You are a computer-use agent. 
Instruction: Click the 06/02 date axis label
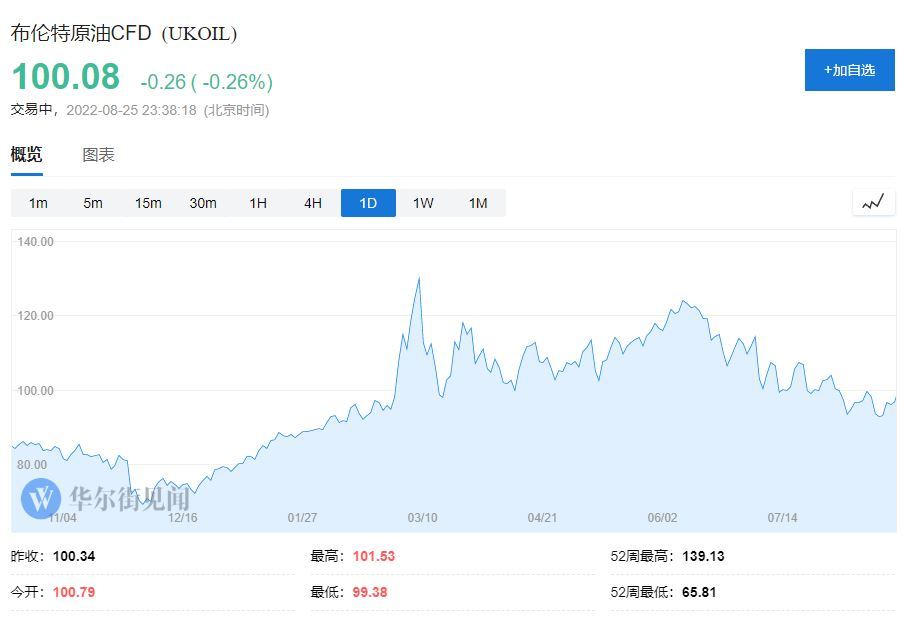pyautogui.click(x=662, y=518)
